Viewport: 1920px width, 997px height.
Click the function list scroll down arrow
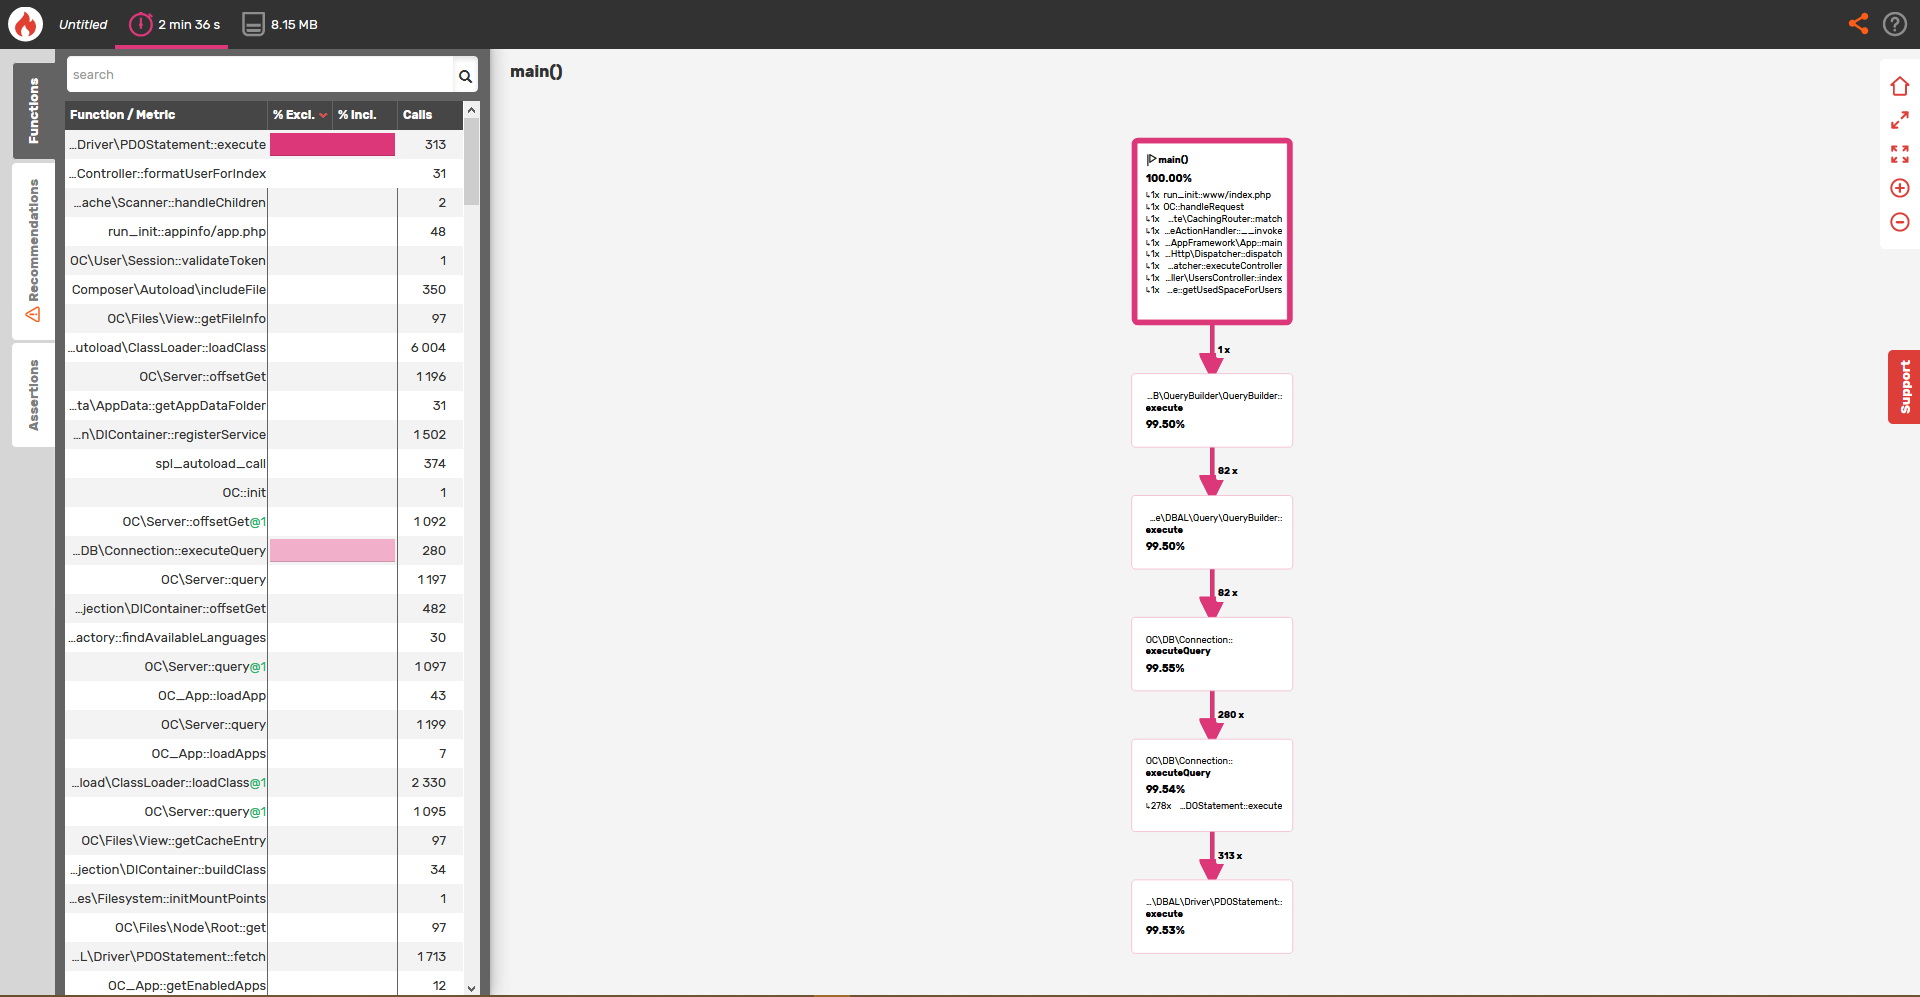tap(472, 987)
